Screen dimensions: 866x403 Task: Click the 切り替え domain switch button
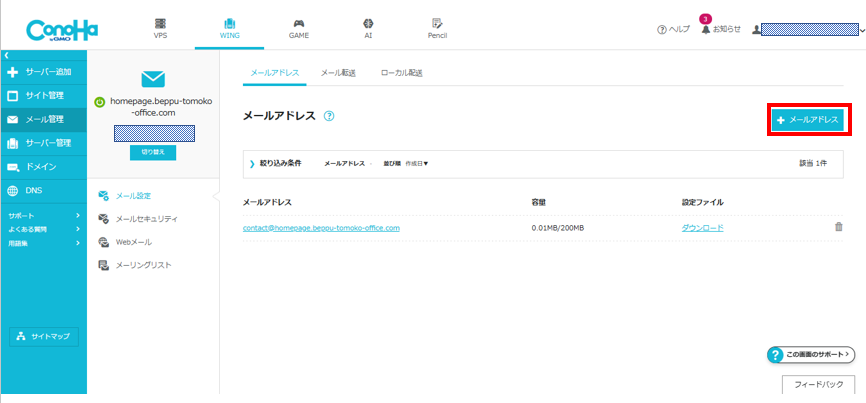pos(153,152)
